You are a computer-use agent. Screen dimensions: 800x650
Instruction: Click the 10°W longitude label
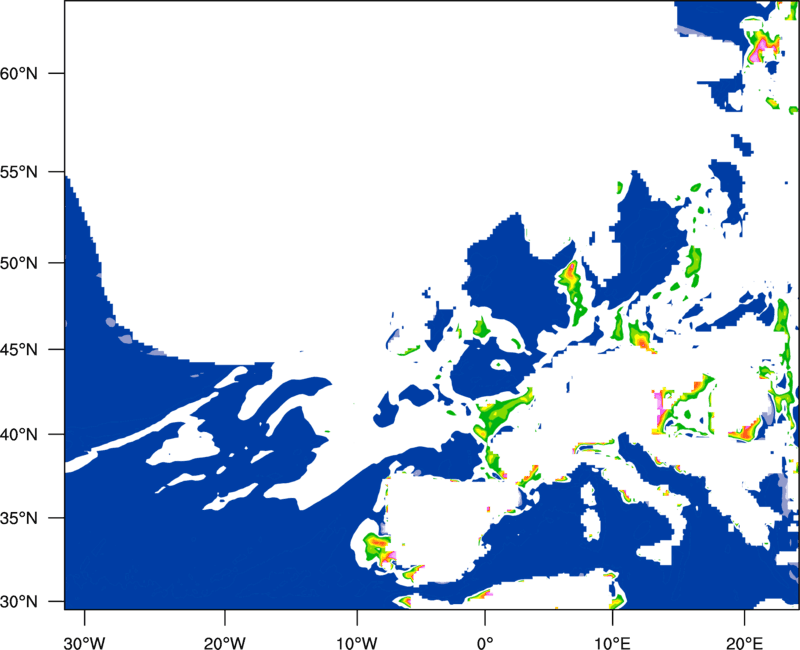click(x=356, y=643)
